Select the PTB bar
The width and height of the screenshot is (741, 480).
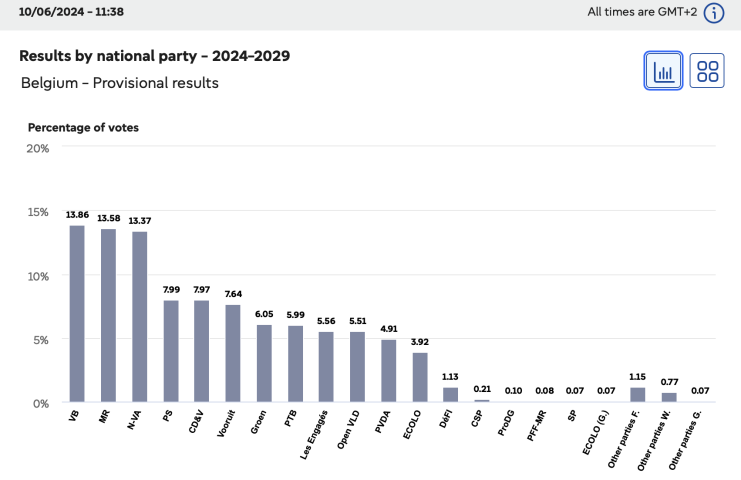coord(294,364)
